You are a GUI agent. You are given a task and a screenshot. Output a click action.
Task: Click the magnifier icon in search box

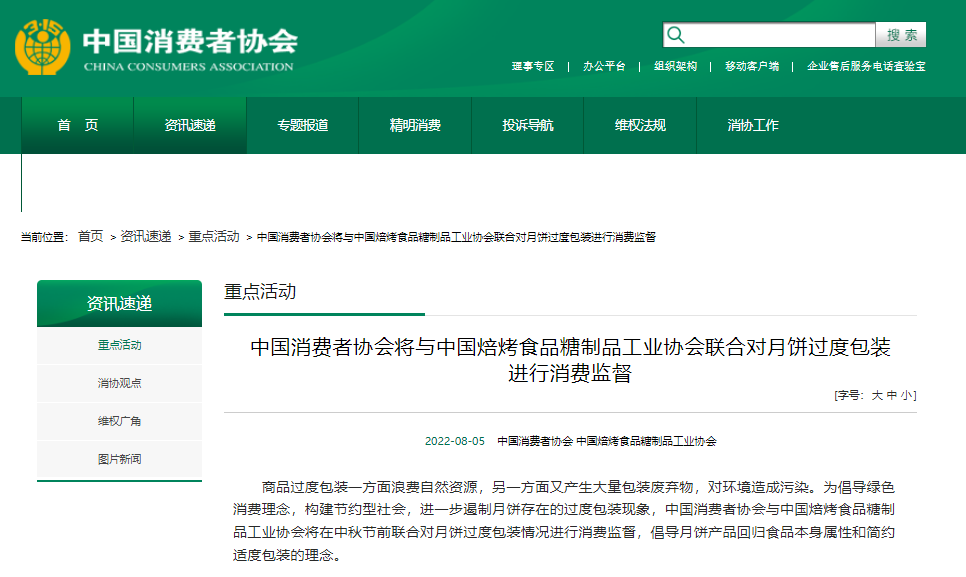676,35
